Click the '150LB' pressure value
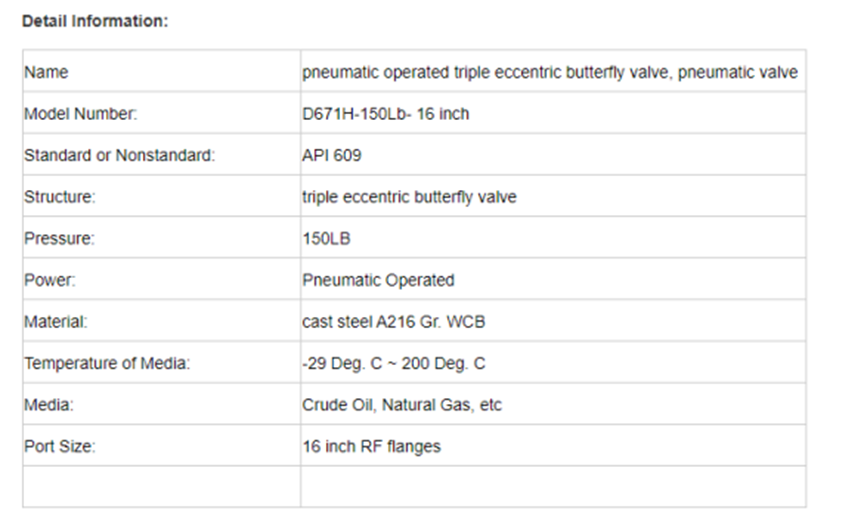The image size is (864, 527). 324,240
